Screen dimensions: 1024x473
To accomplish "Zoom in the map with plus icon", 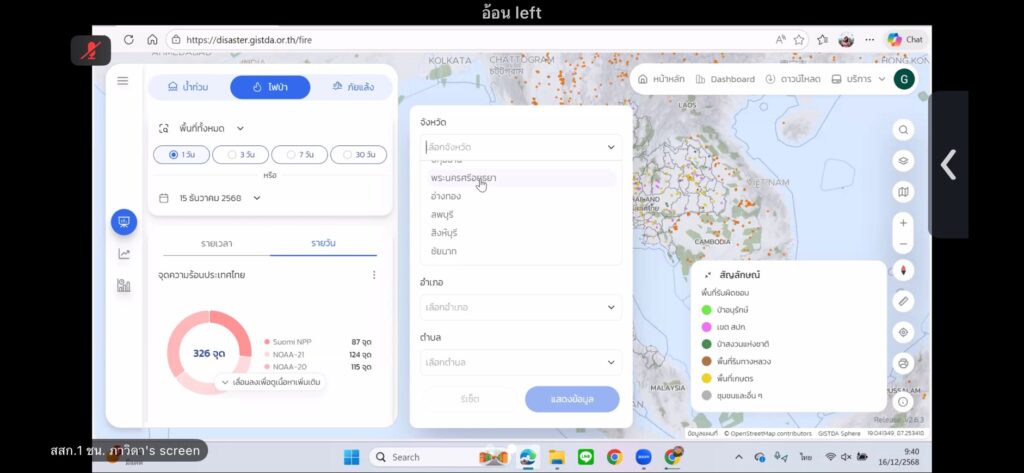I will pos(903,223).
